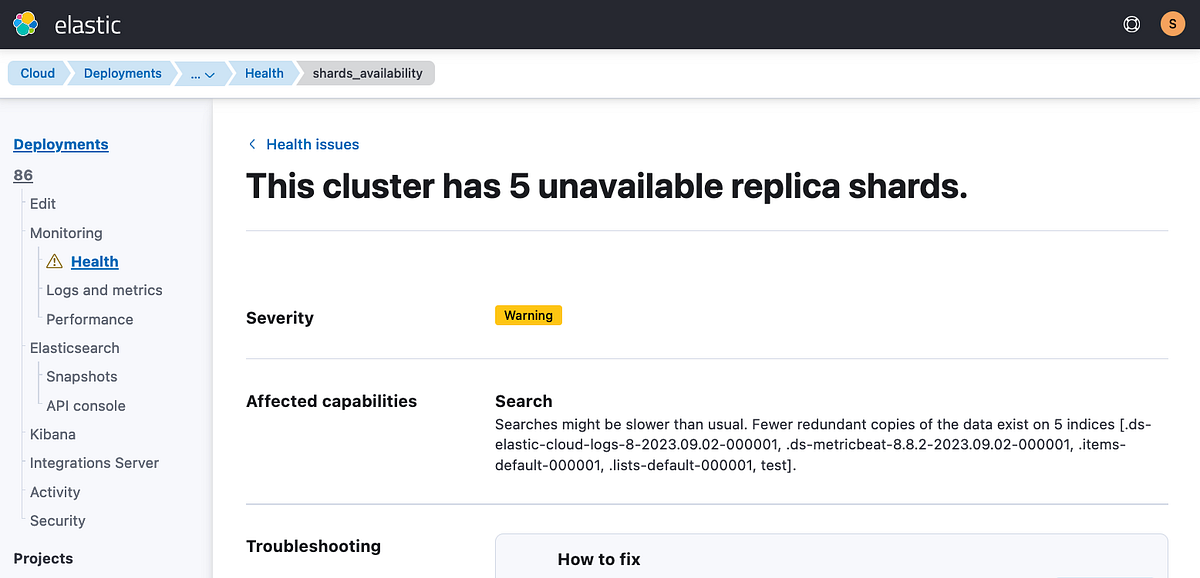
Task: Open the Performance monitoring page
Action: pos(89,319)
